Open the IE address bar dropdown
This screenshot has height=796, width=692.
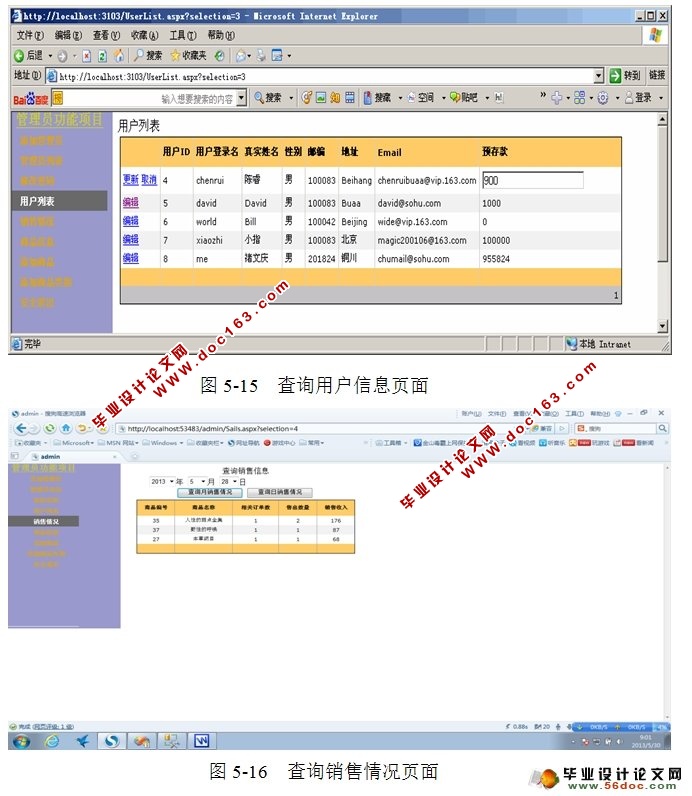(x=599, y=76)
